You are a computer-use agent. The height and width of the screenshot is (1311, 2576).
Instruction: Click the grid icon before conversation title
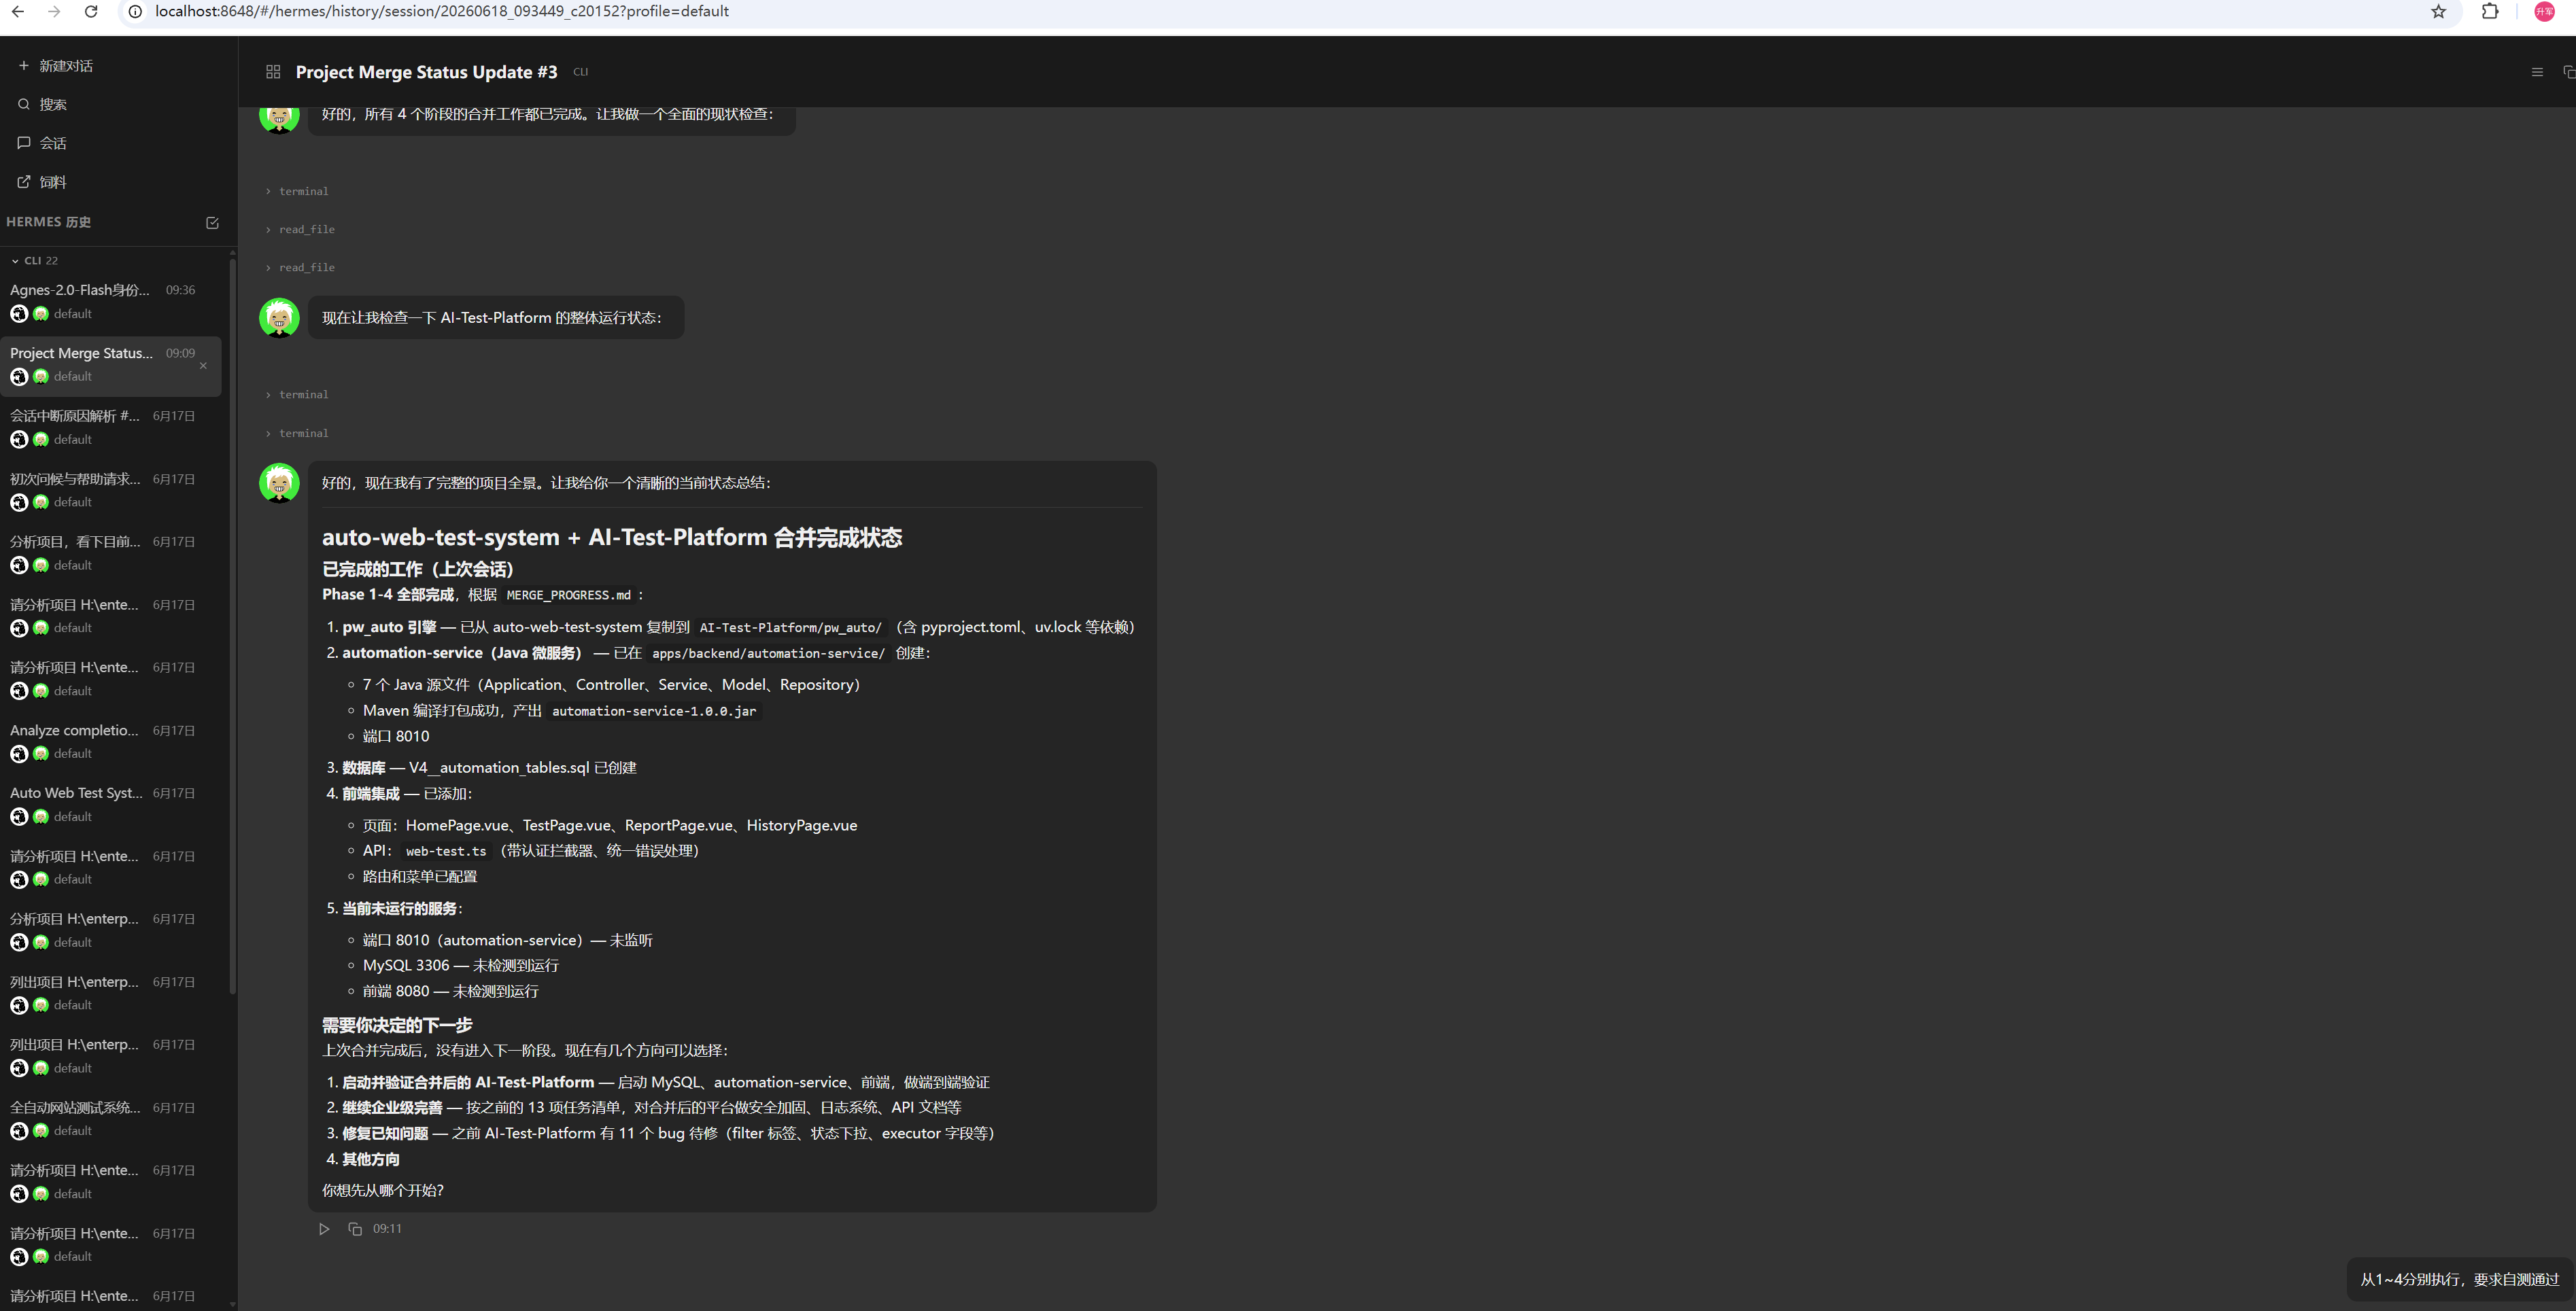tap(273, 72)
